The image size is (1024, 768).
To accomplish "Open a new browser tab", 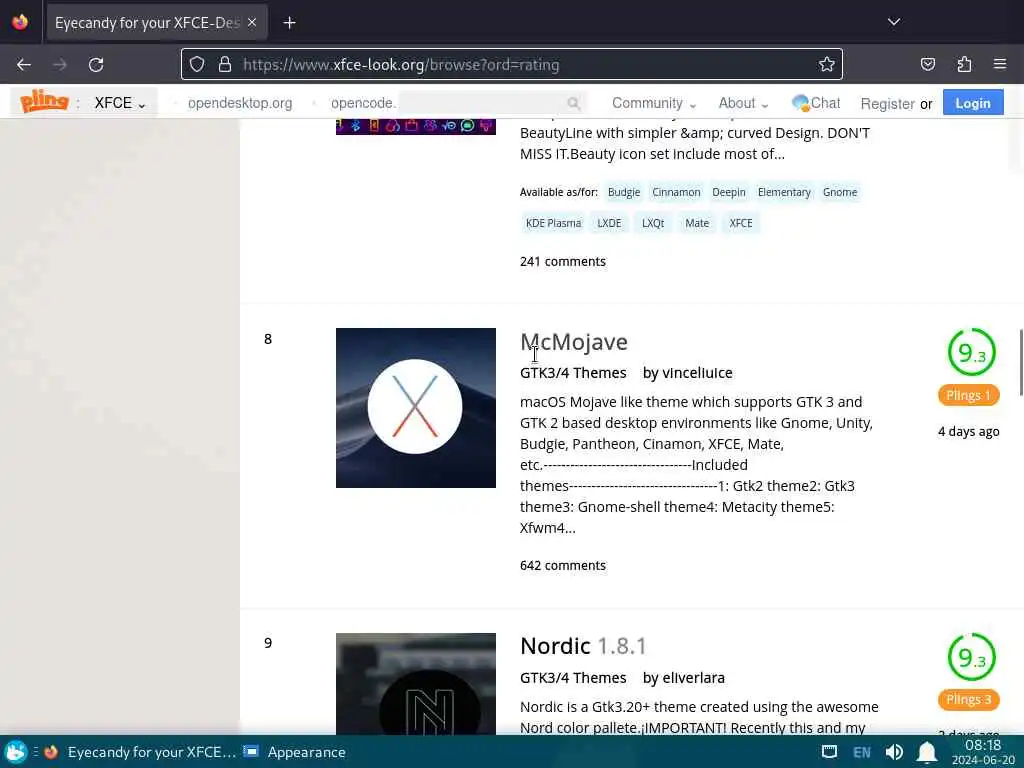I will point(289,23).
